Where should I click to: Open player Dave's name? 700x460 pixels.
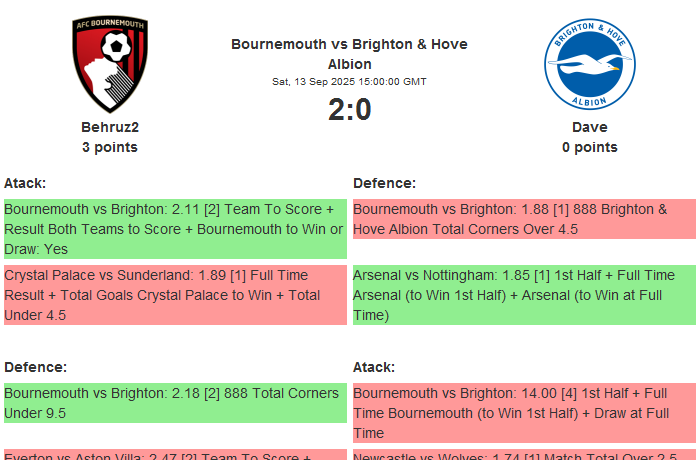(590, 127)
